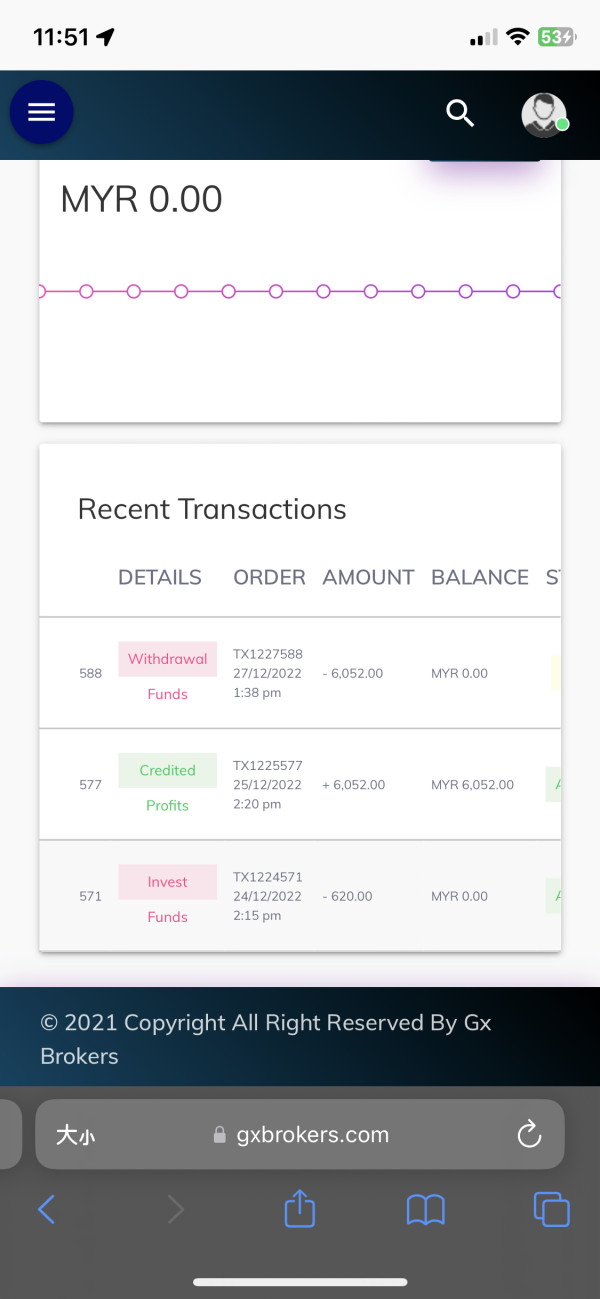
Task: Tap the Safari share icon
Action: click(x=300, y=1210)
